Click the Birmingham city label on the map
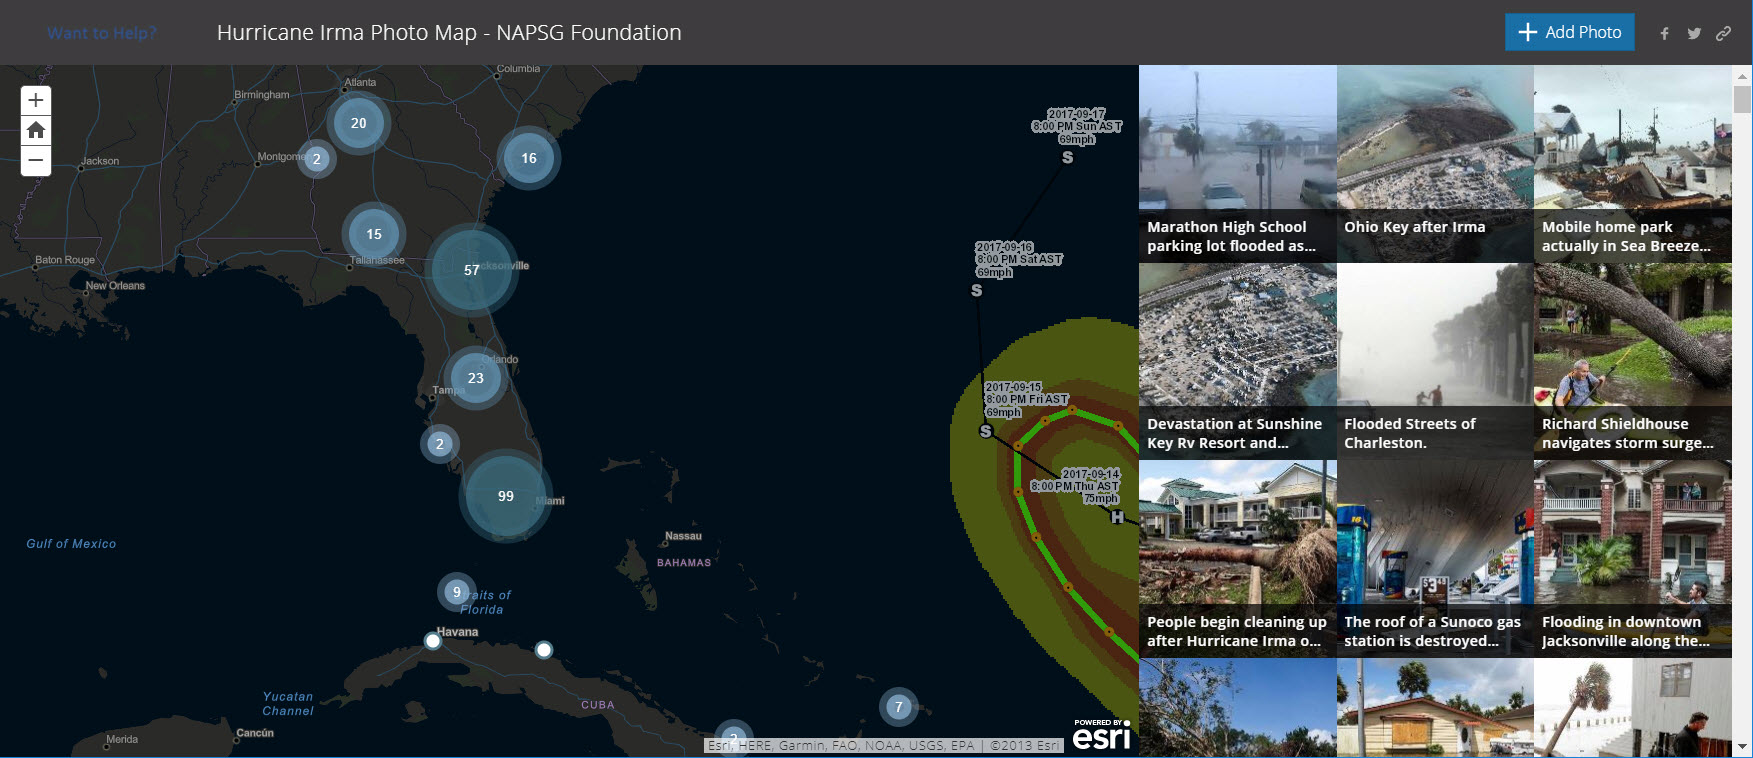 (x=262, y=95)
